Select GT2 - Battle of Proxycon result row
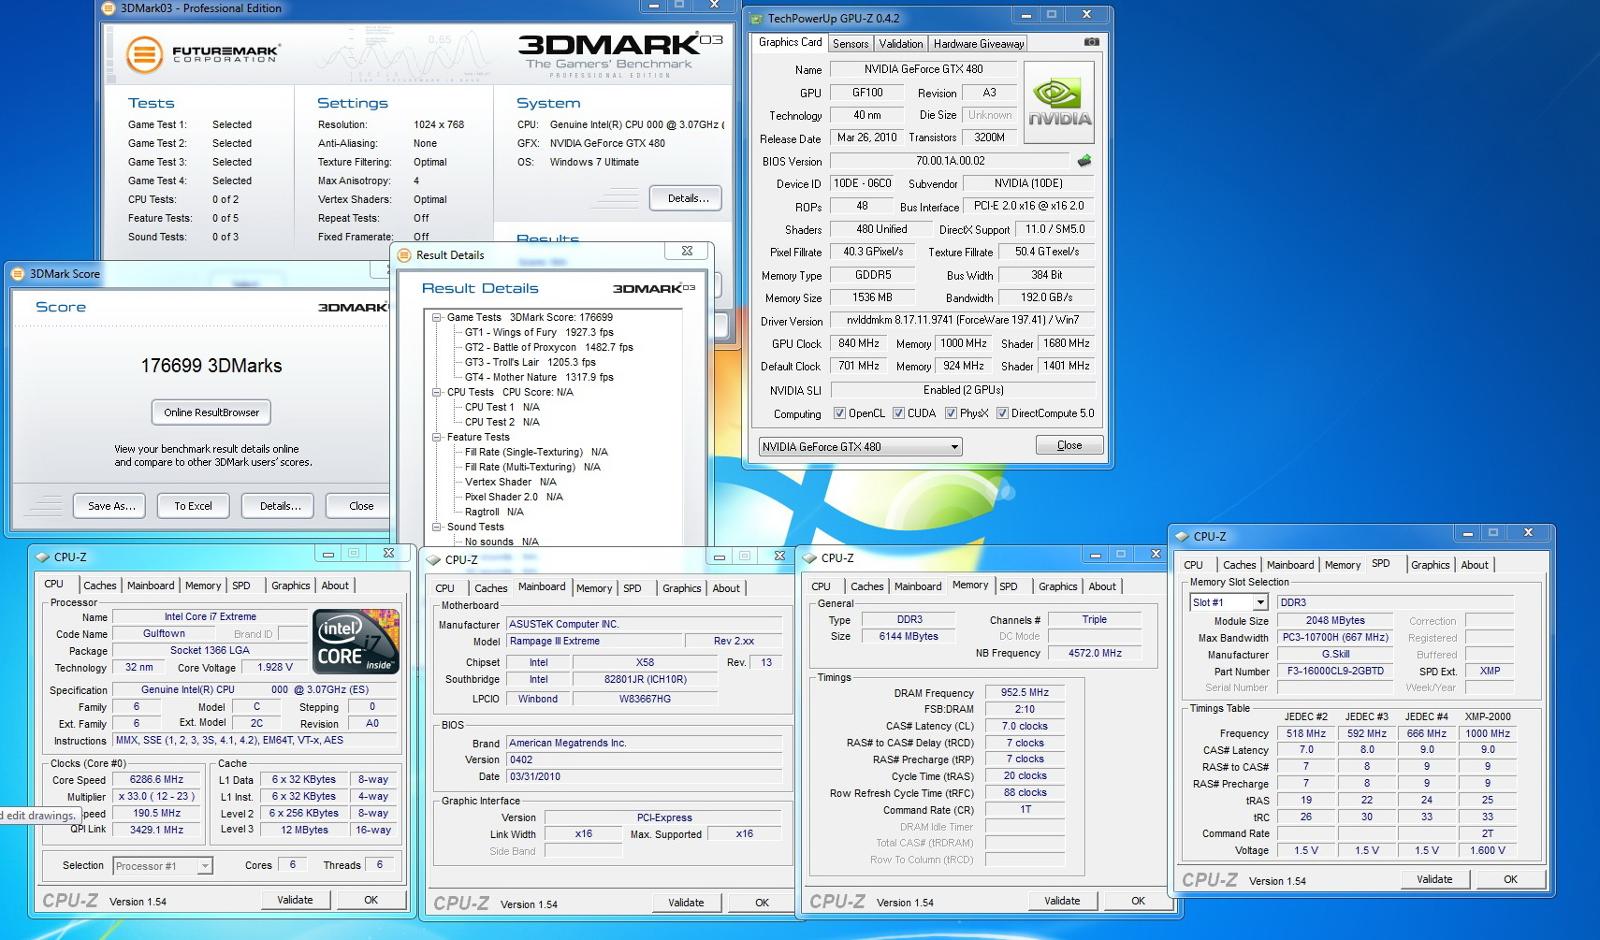1600x940 pixels. [549, 347]
